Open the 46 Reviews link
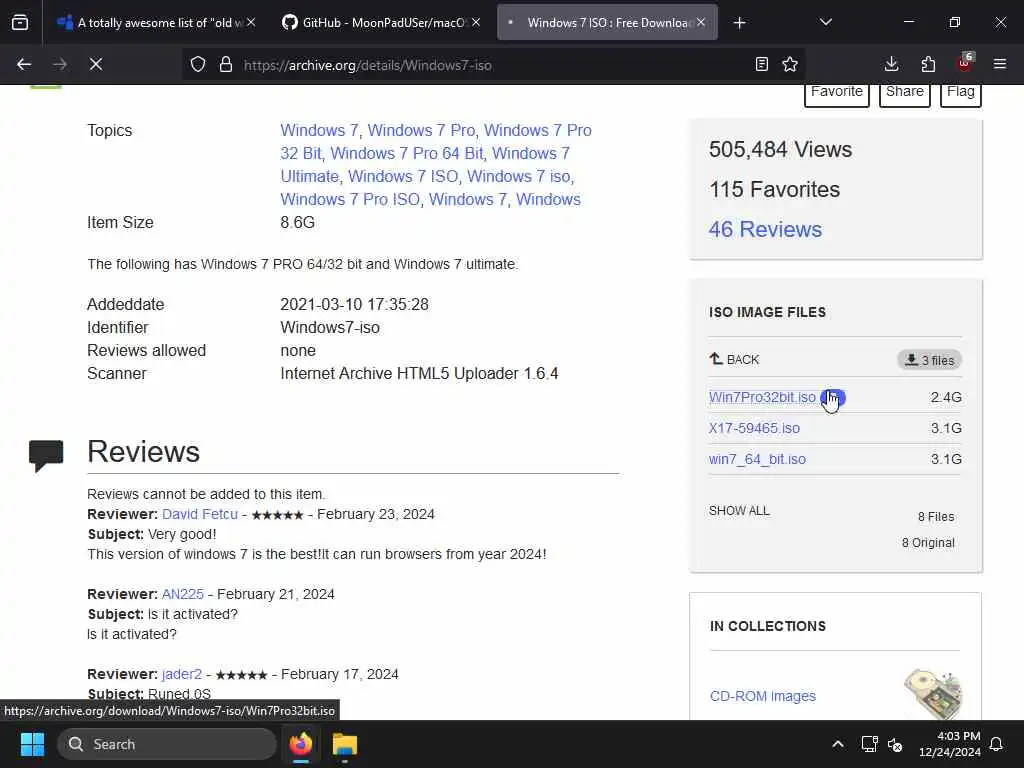 [x=765, y=229]
